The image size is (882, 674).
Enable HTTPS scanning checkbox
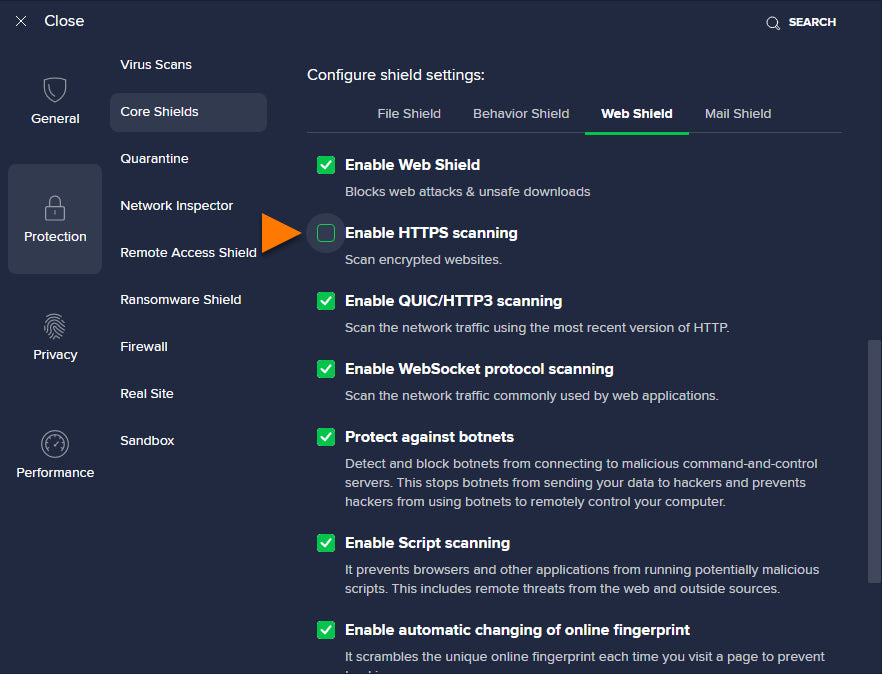326,233
